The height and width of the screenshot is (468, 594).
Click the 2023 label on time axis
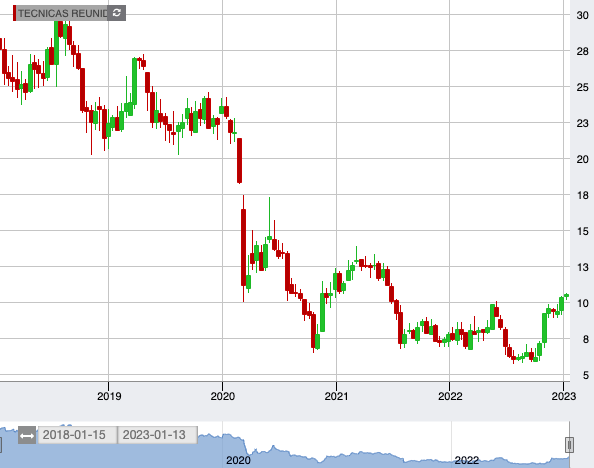coord(564,396)
